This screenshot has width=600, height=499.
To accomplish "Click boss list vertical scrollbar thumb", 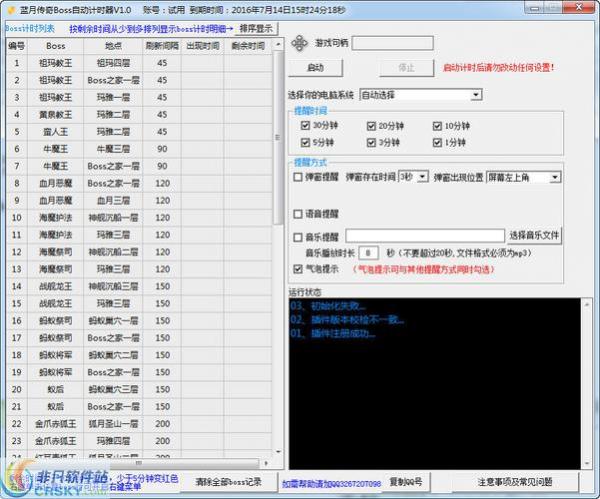I will pos(278,138).
